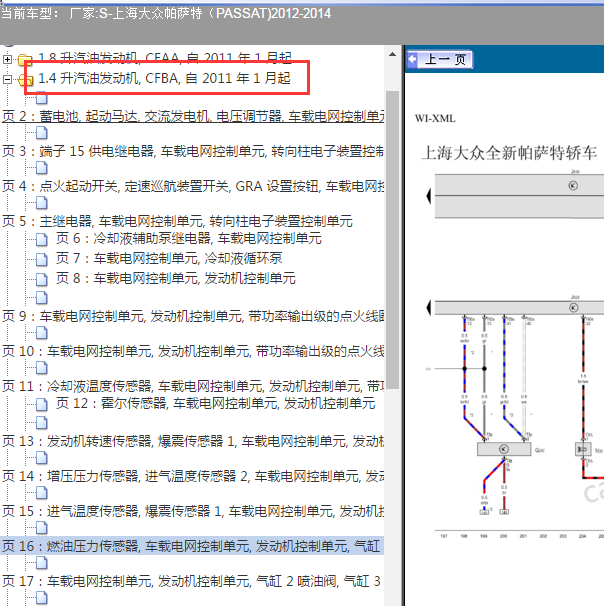The height and width of the screenshot is (606, 604).
Task: Click document icon above 页 9 entry
Action: click(42, 298)
